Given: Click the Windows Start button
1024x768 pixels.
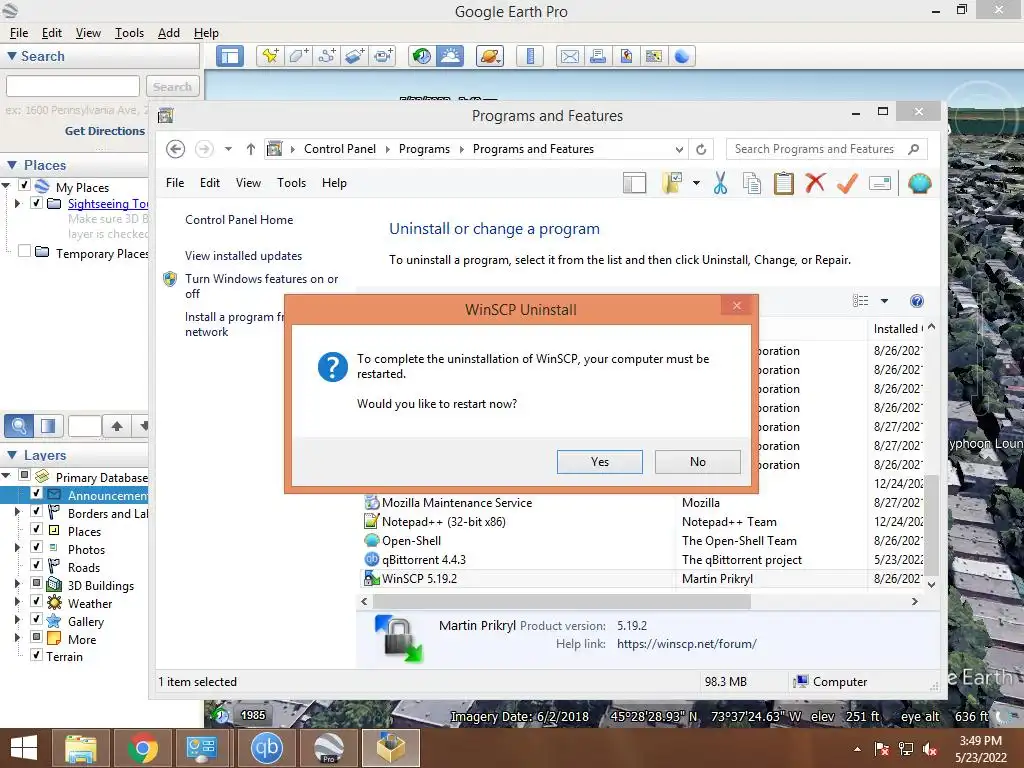Looking at the screenshot, I should click(x=24, y=748).
